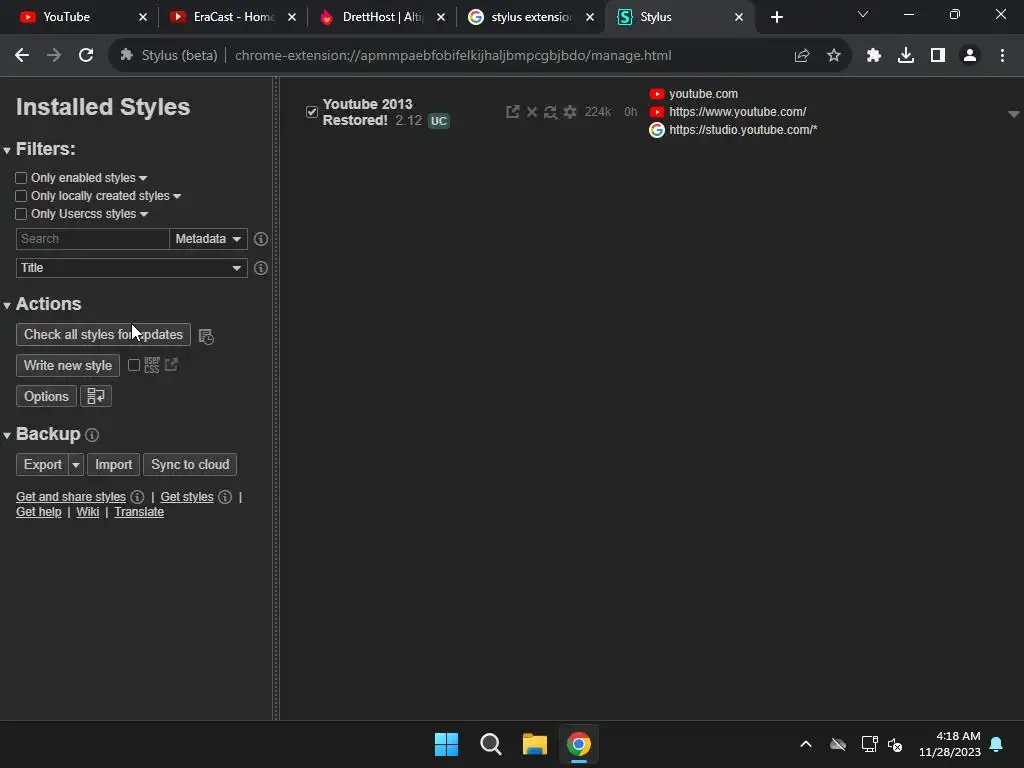Open the Chrome profile icon
Viewport: 1024px width, 768px height.
(x=970, y=56)
